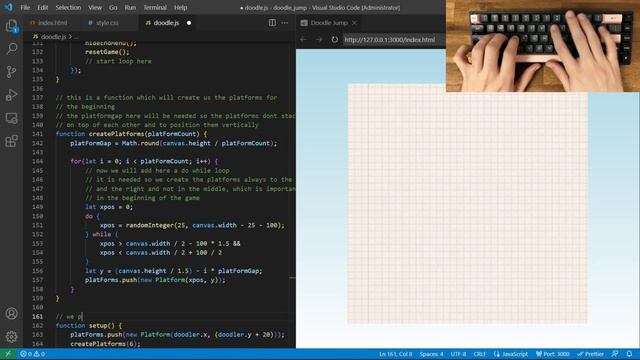Click the line number 141 in gutter
The image size is (640, 360).
point(37,134)
